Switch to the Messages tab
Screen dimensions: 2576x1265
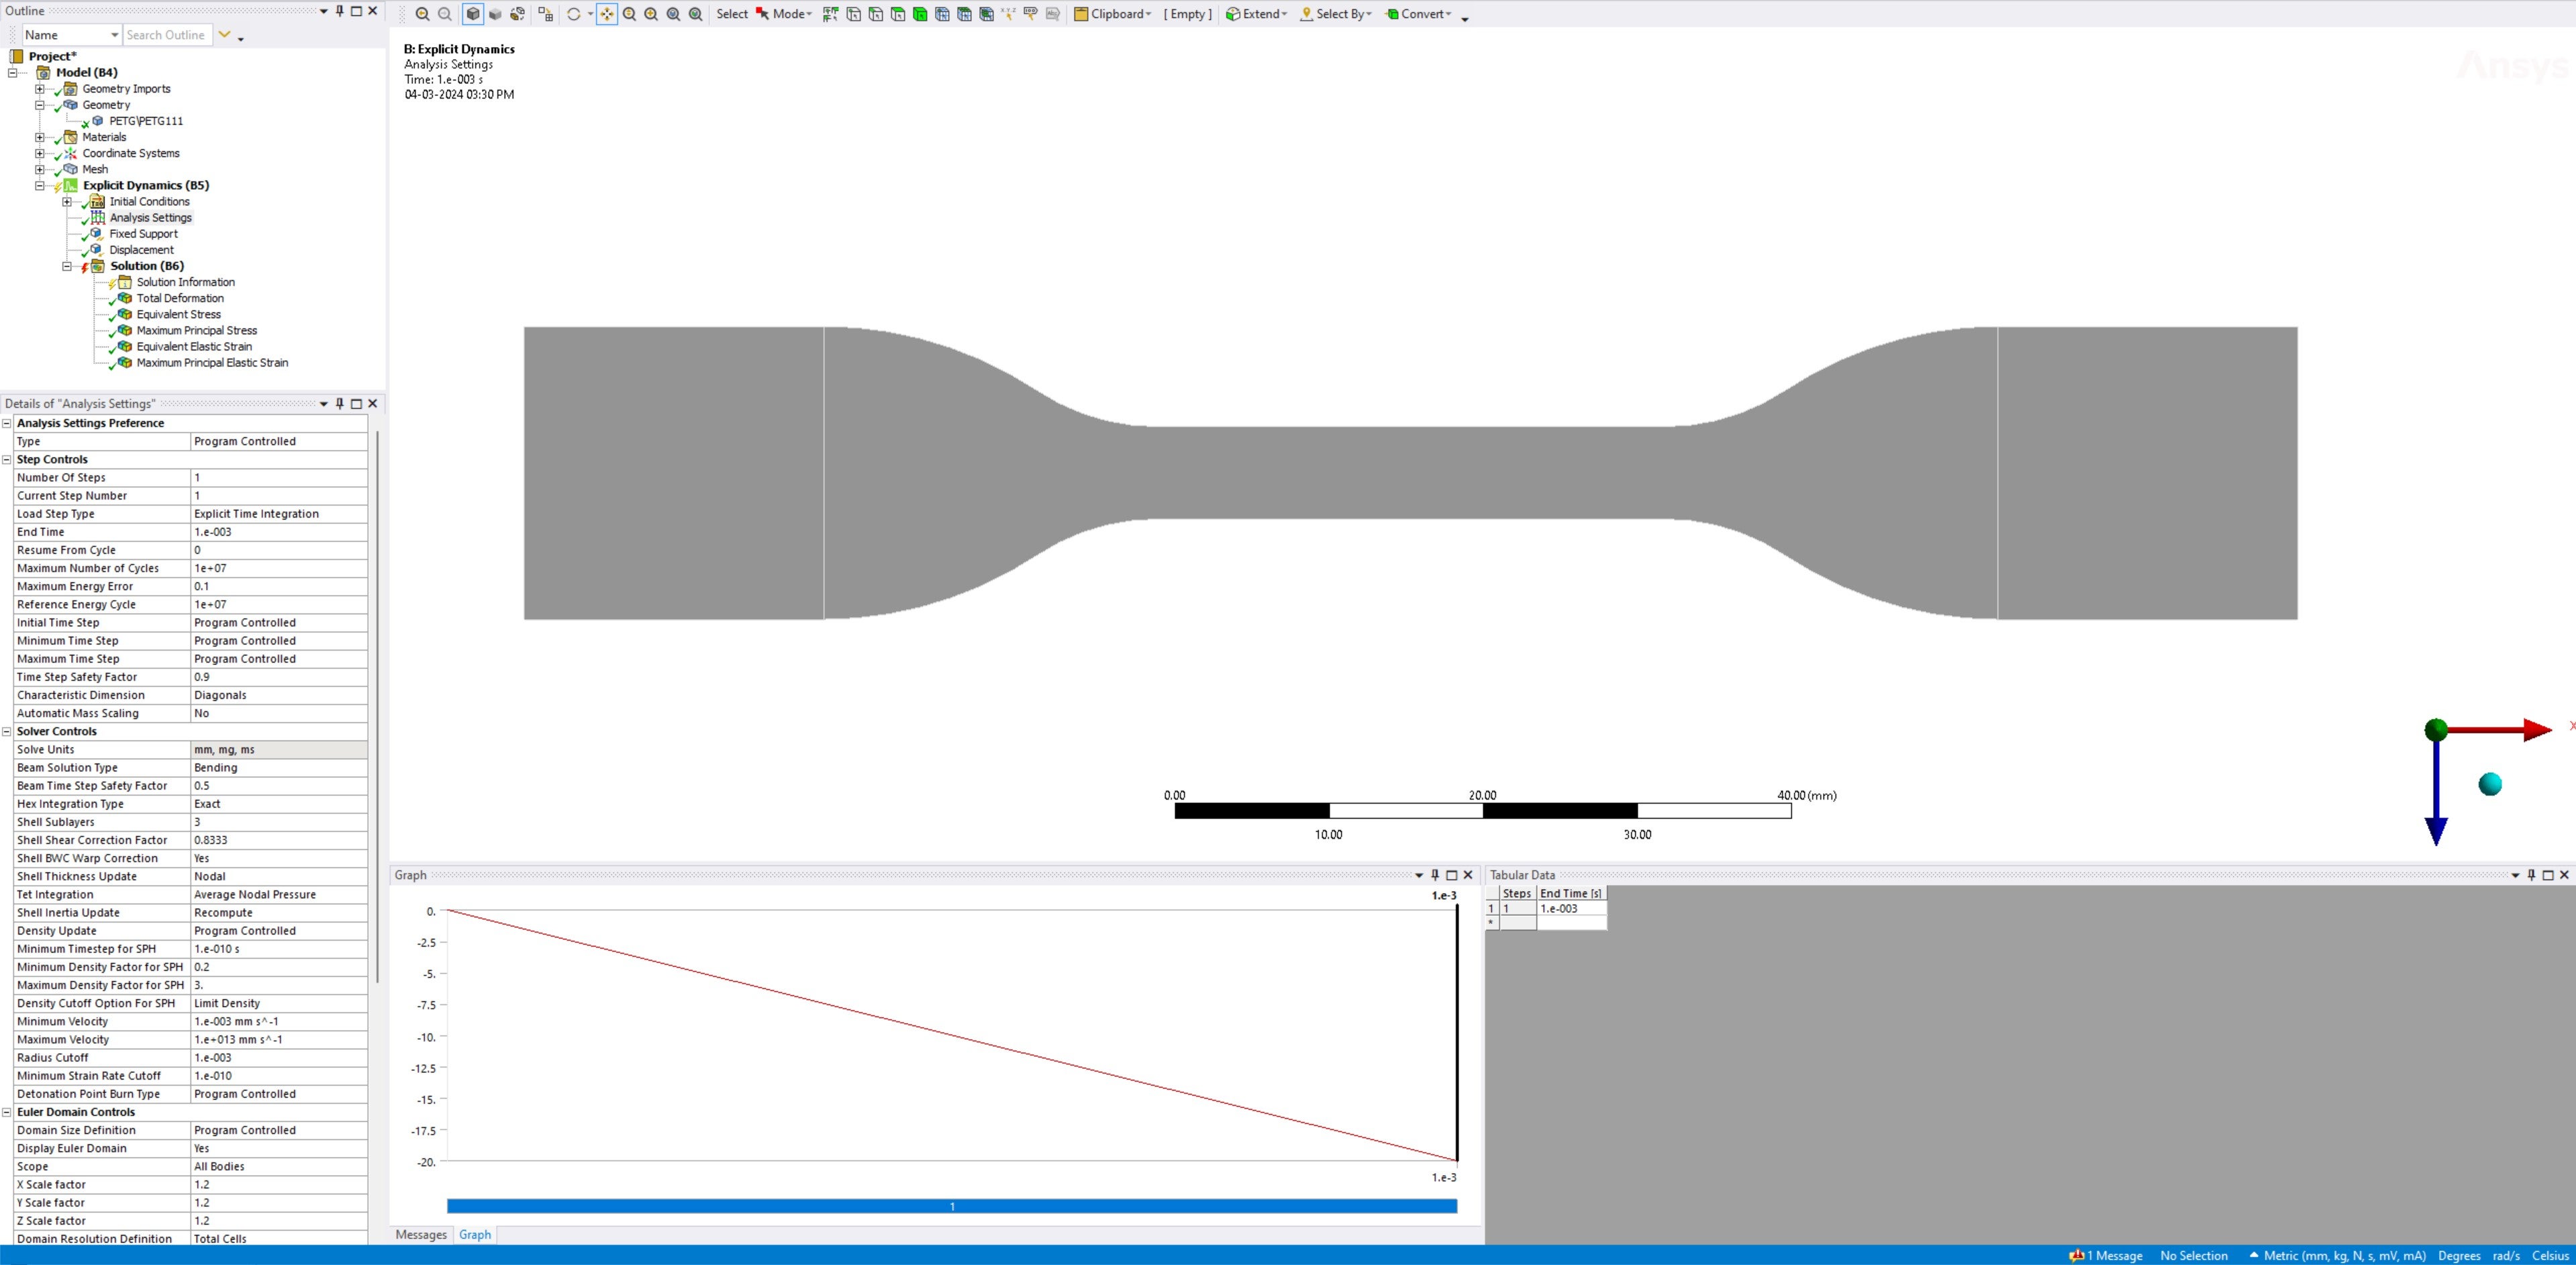tap(421, 1235)
